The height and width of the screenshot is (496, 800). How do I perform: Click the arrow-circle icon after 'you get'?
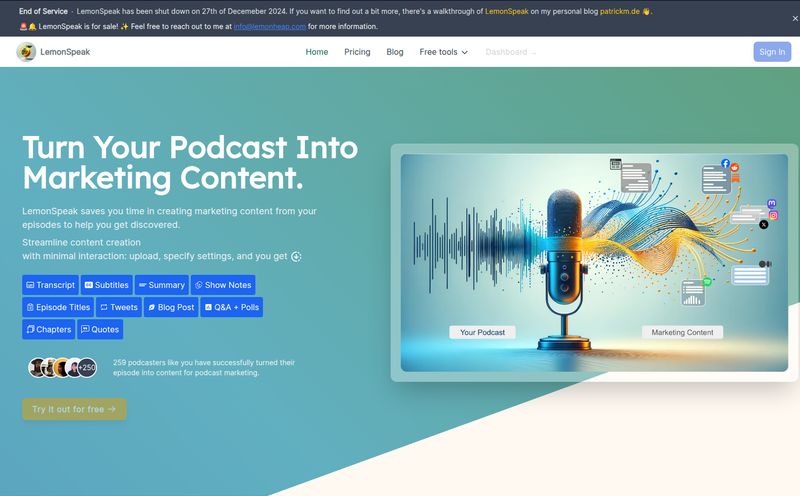pyautogui.click(x=296, y=256)
